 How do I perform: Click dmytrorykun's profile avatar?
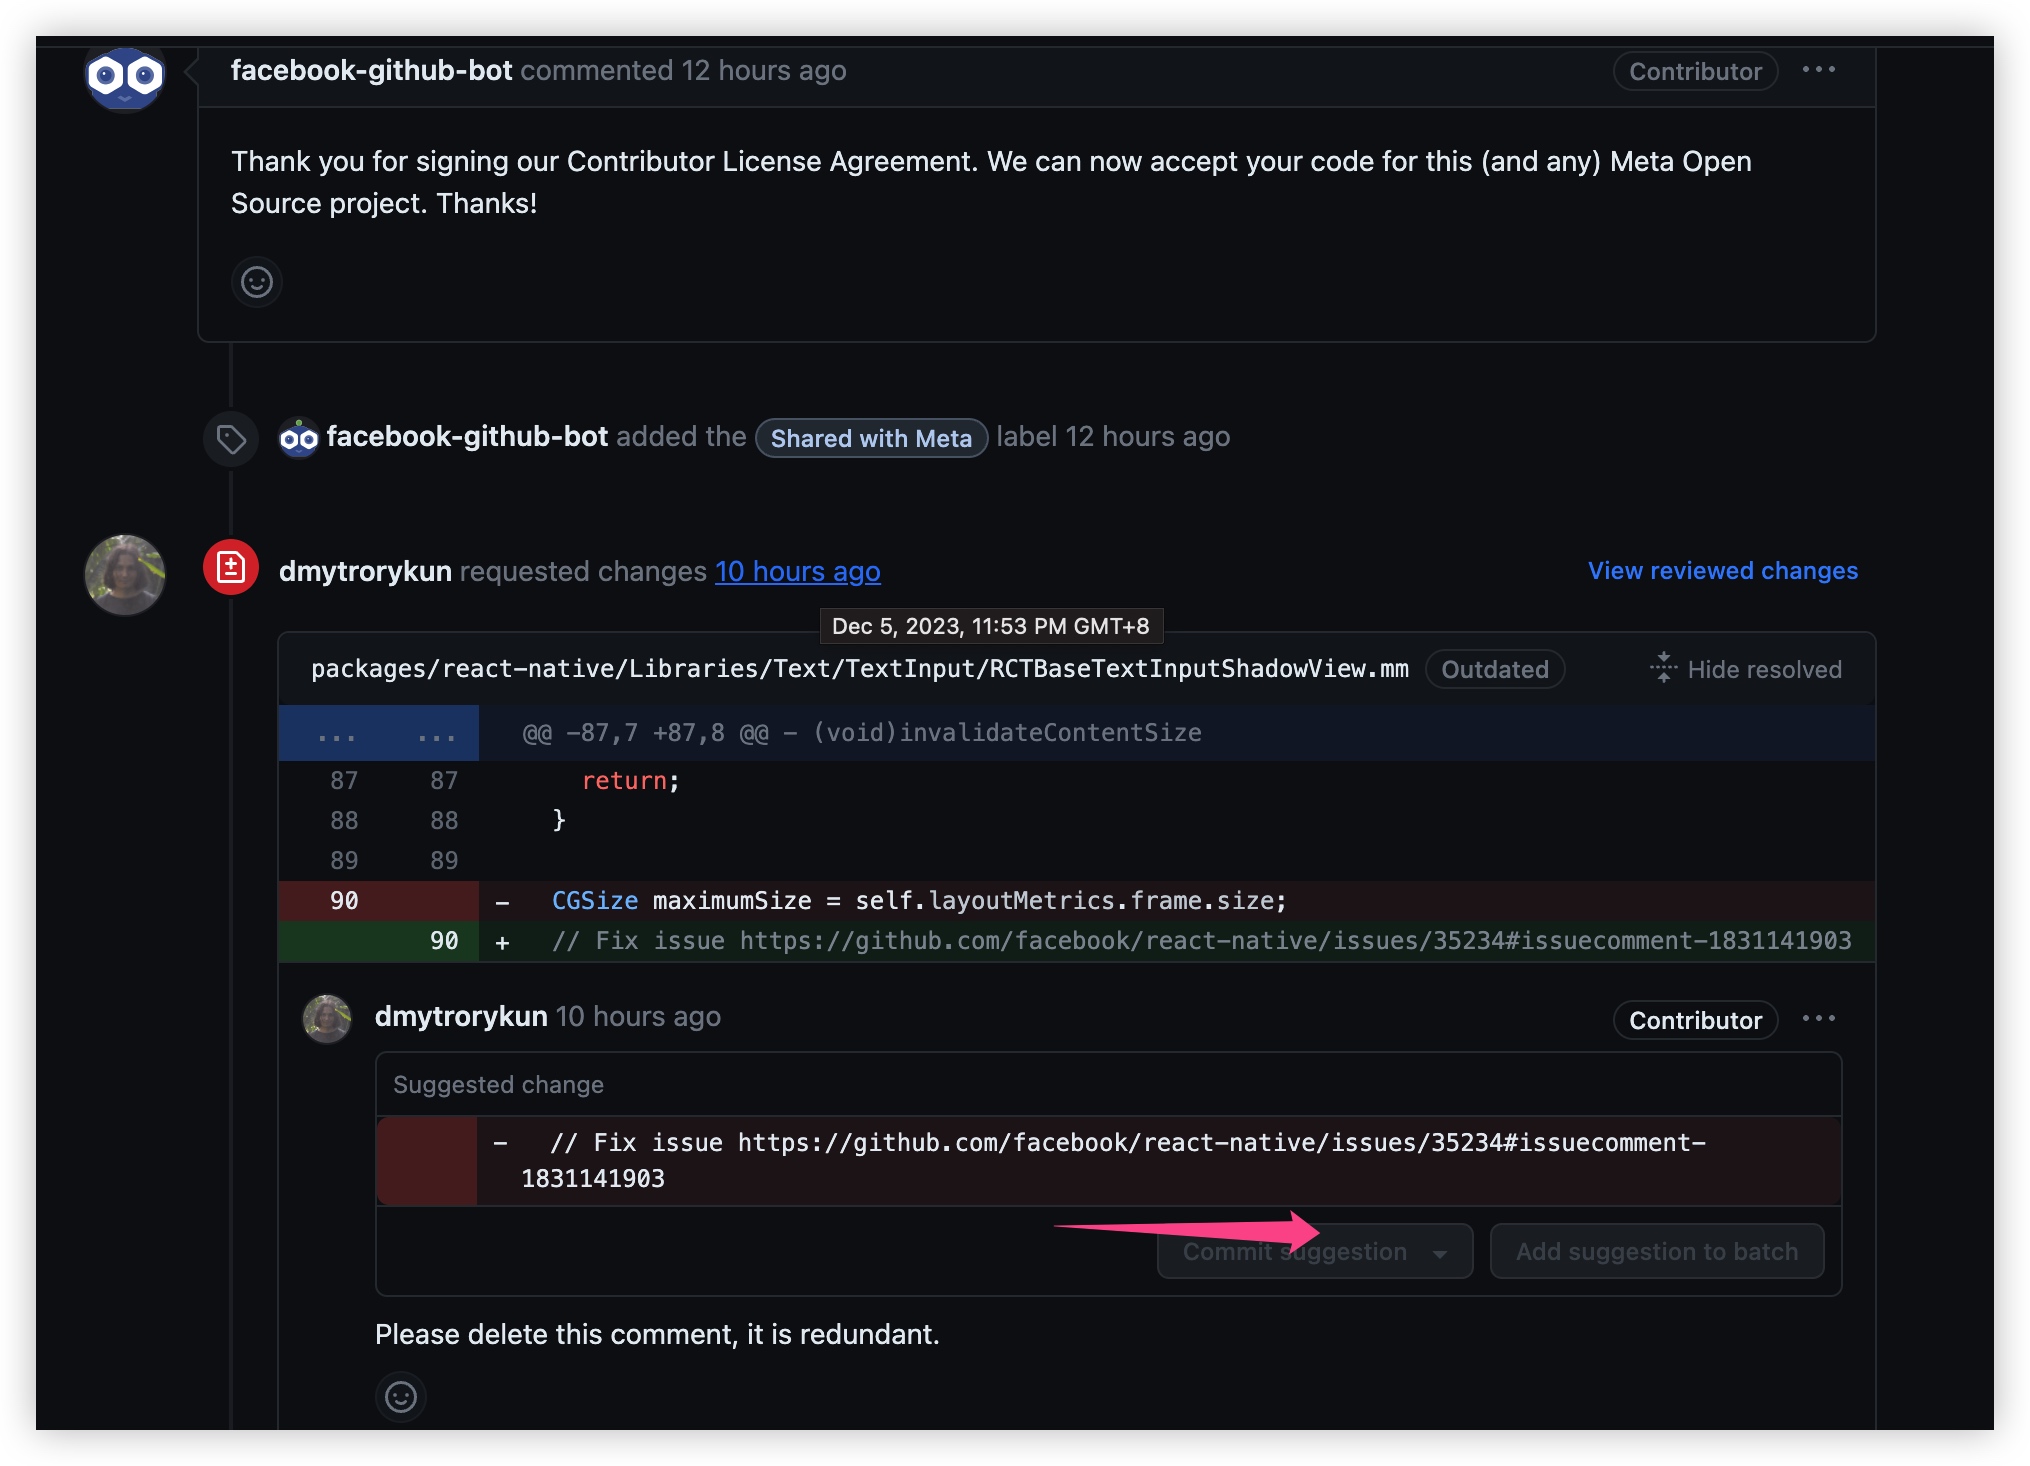pyautogui.click(x=124, y=575)
